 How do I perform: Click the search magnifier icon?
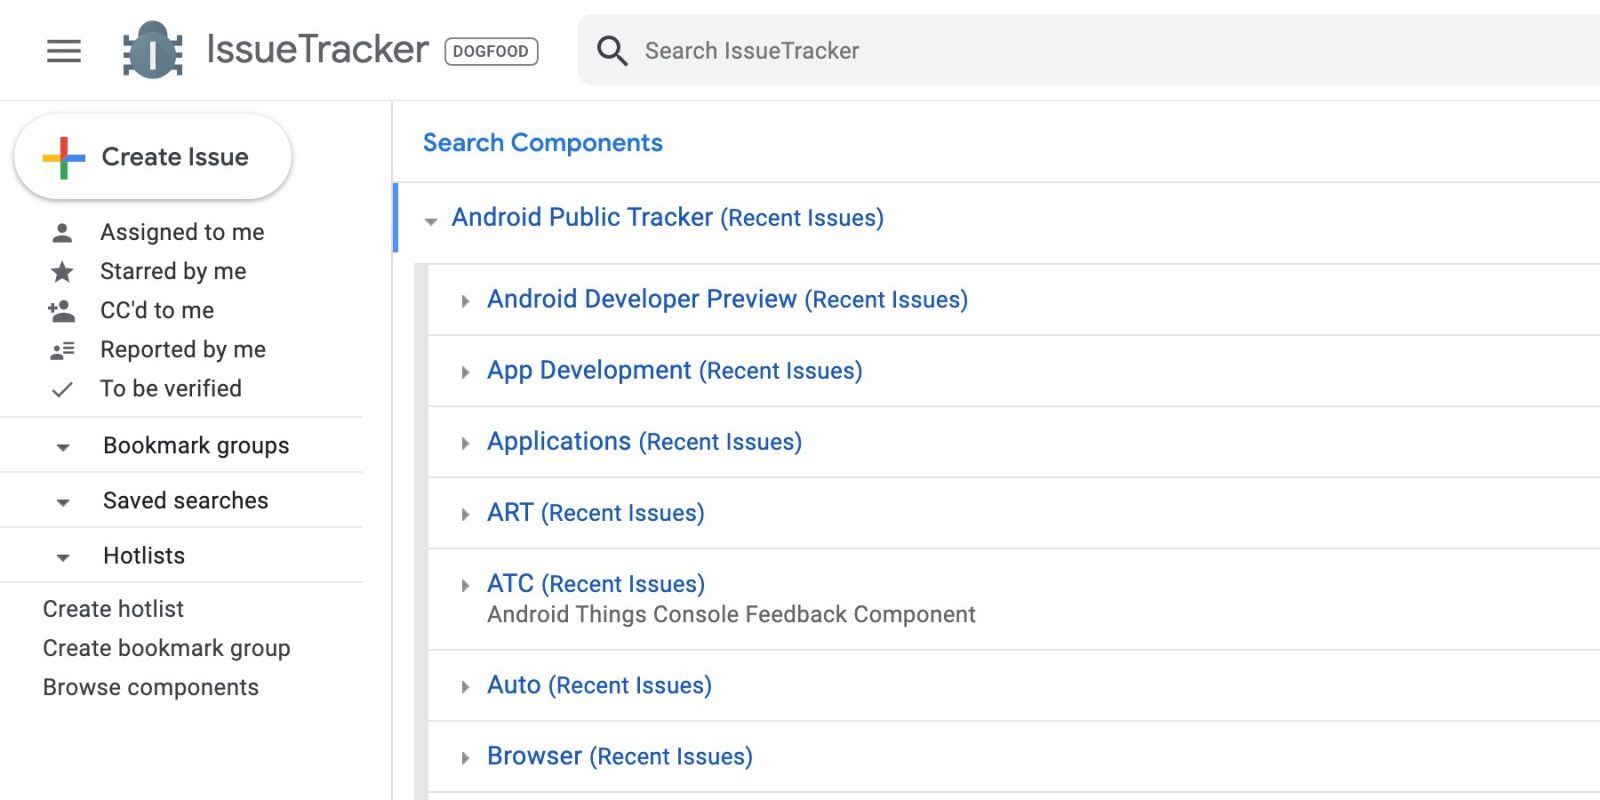[612, 51]
